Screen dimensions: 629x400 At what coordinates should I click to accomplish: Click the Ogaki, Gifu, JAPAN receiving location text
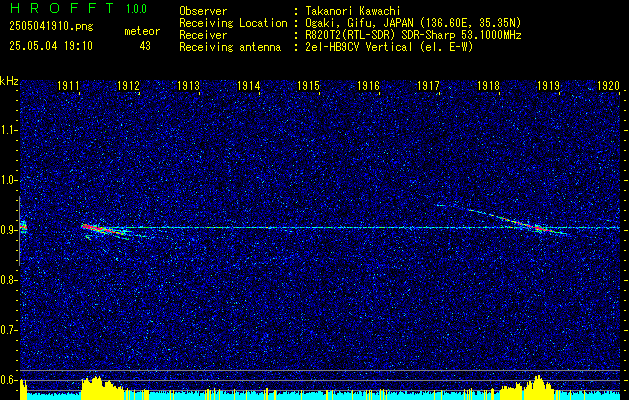412,23
